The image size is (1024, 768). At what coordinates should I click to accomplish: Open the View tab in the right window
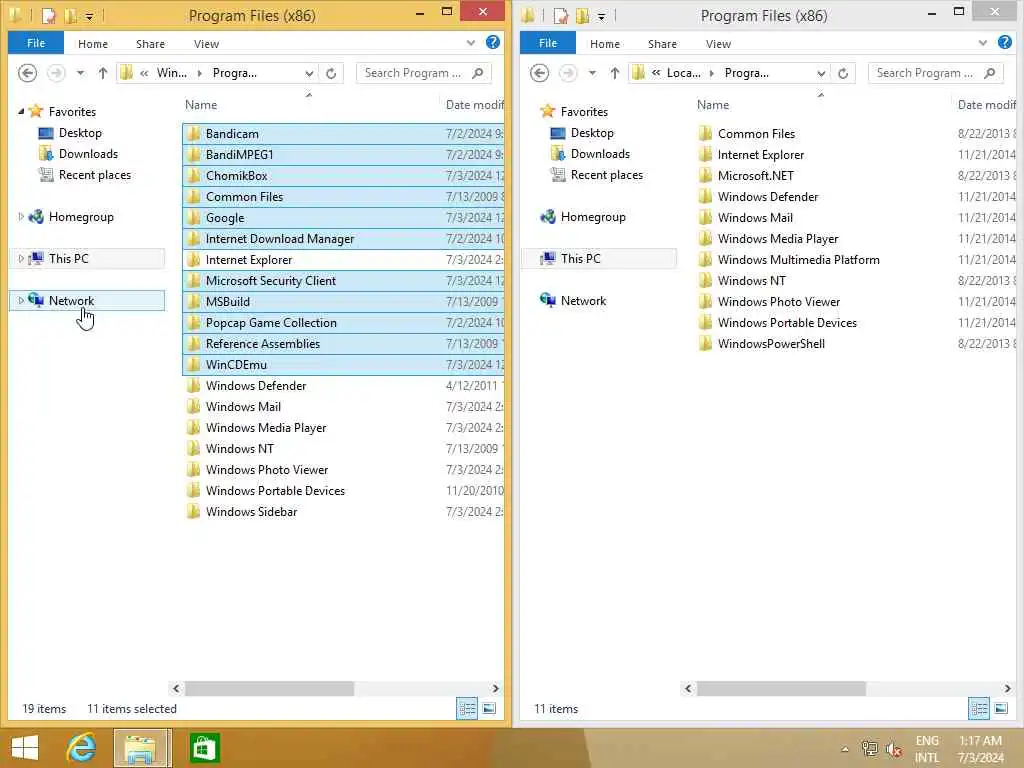pyautogui.click(x=718, y=44)
